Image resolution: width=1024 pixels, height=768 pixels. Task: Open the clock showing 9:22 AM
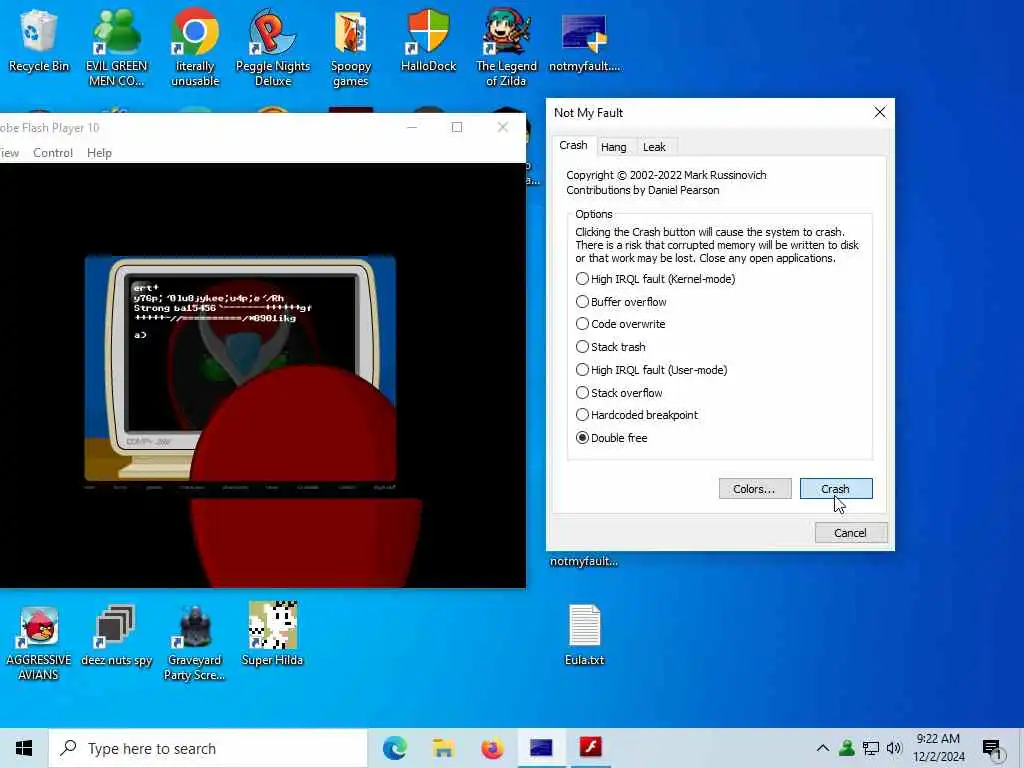938,748
